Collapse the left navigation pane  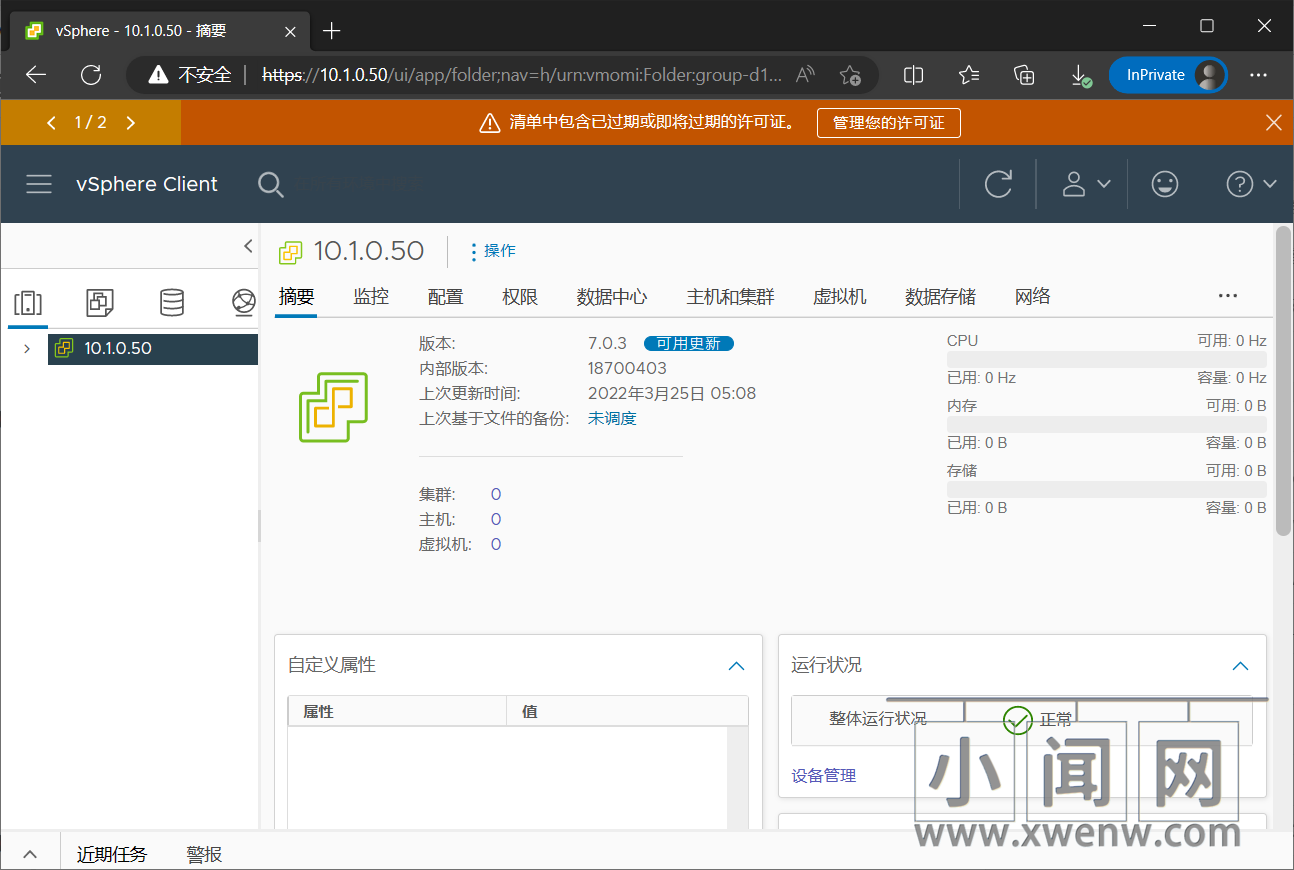pos(248,247)
